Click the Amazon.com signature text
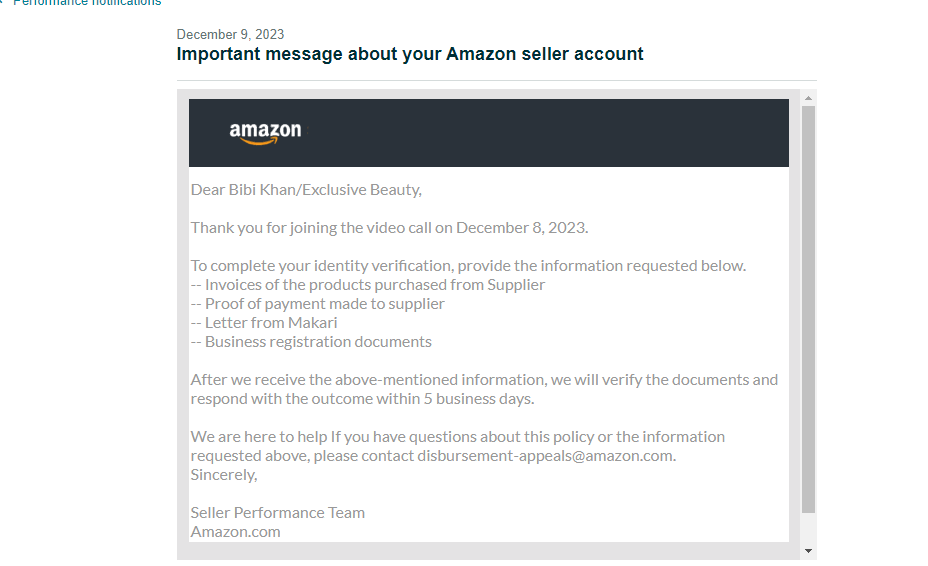Viewport: 928px width, 566px height. tap(236, 532)
